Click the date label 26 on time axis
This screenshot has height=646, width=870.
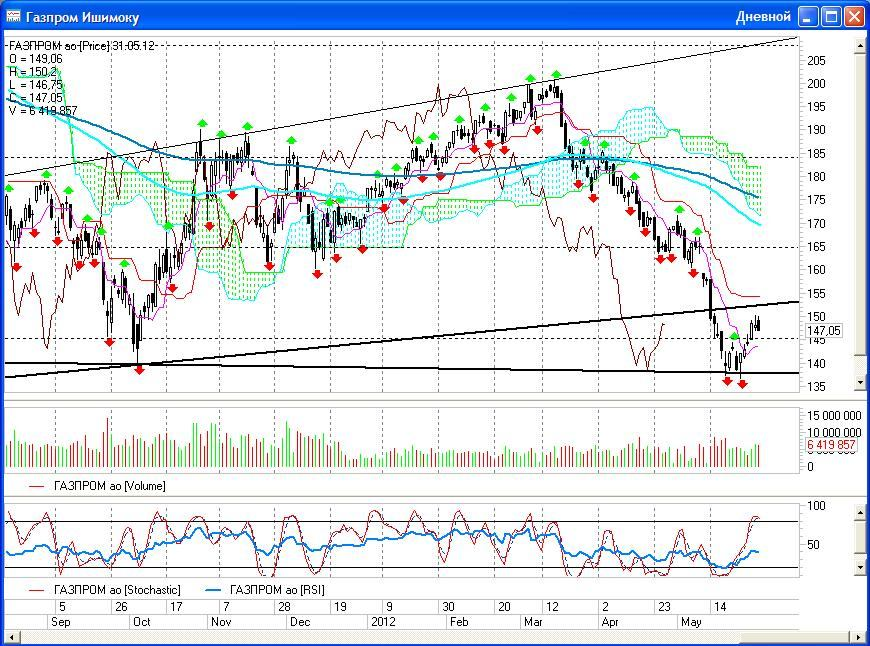tap(121, 607)
